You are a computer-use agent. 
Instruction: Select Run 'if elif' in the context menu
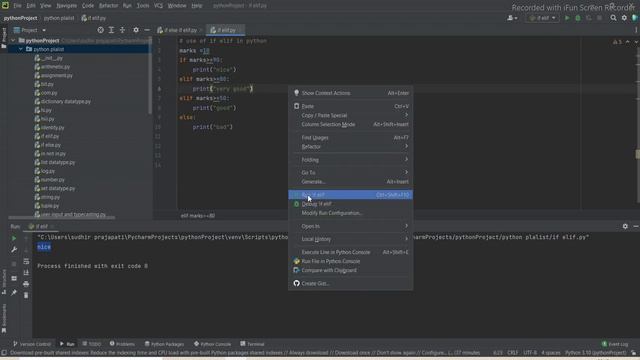click(351, 195)
